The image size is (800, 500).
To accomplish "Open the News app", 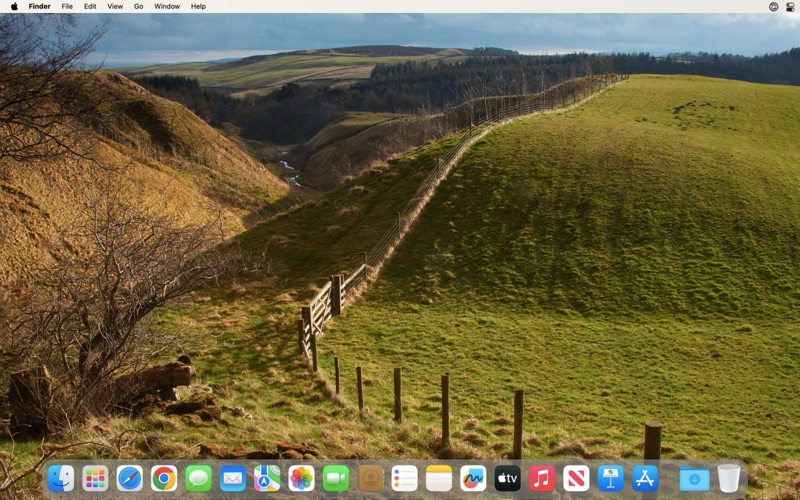I will (576, 478).
